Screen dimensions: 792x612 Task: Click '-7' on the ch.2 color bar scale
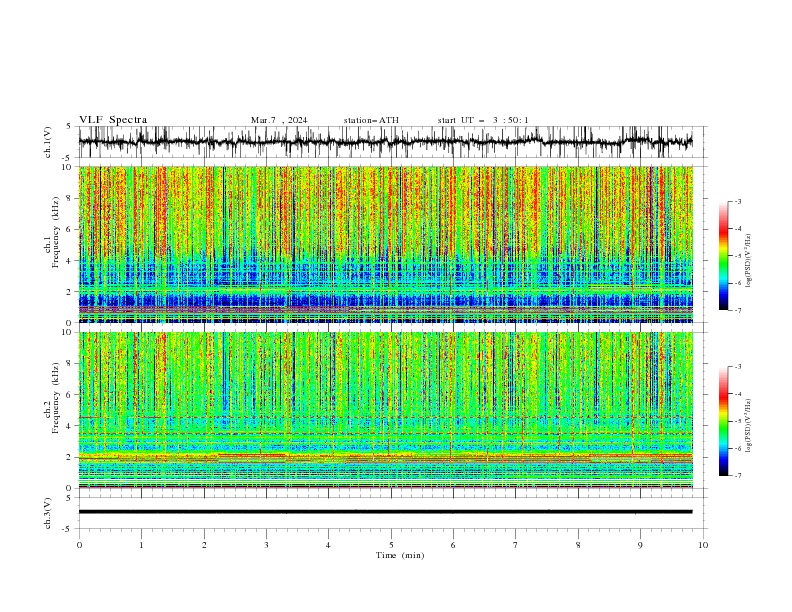(738, 475)
